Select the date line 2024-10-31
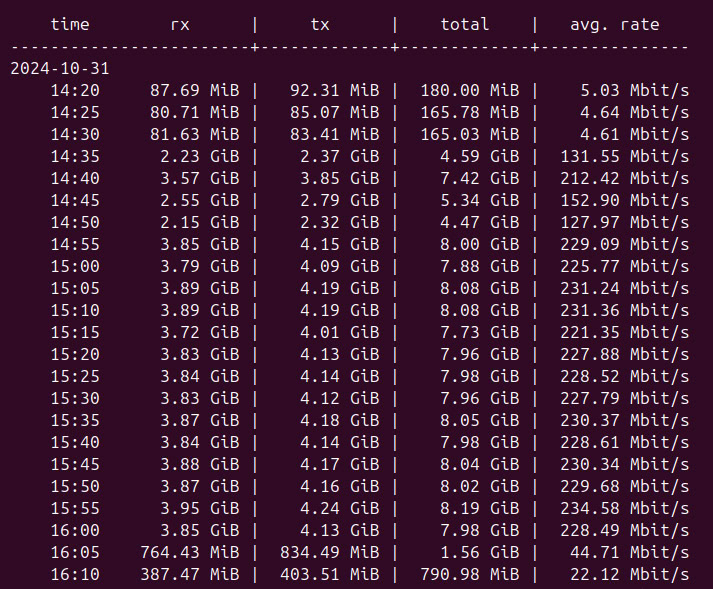The width and height of the screenshot is (713, 589). tap(60, 68)
